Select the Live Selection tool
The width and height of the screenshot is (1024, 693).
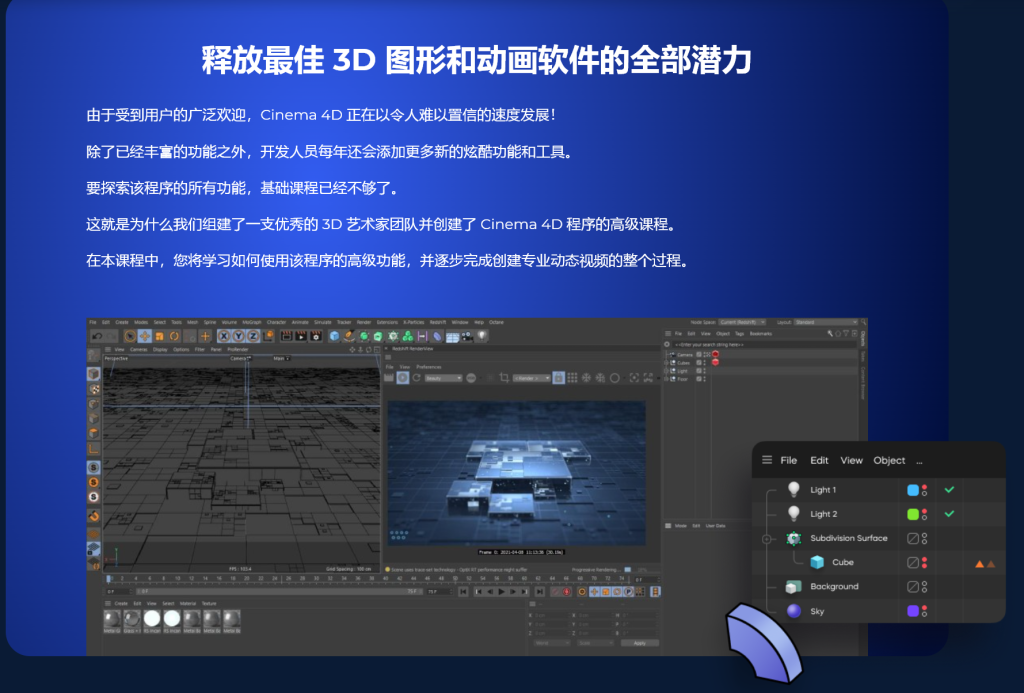tap(130, 336)
